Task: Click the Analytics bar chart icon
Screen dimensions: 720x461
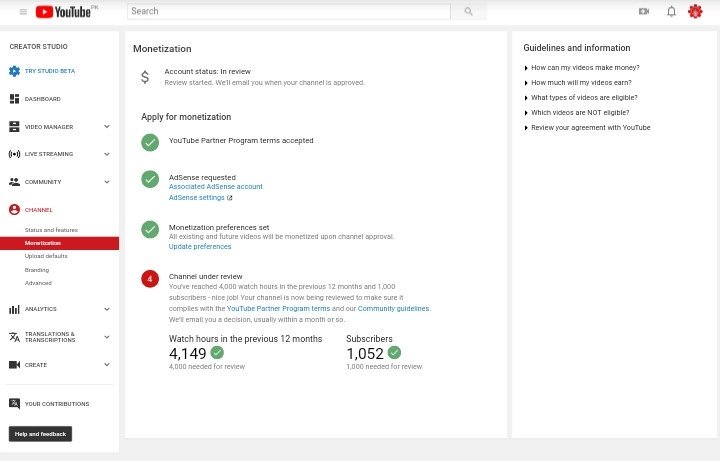Action: click(14, 309)
